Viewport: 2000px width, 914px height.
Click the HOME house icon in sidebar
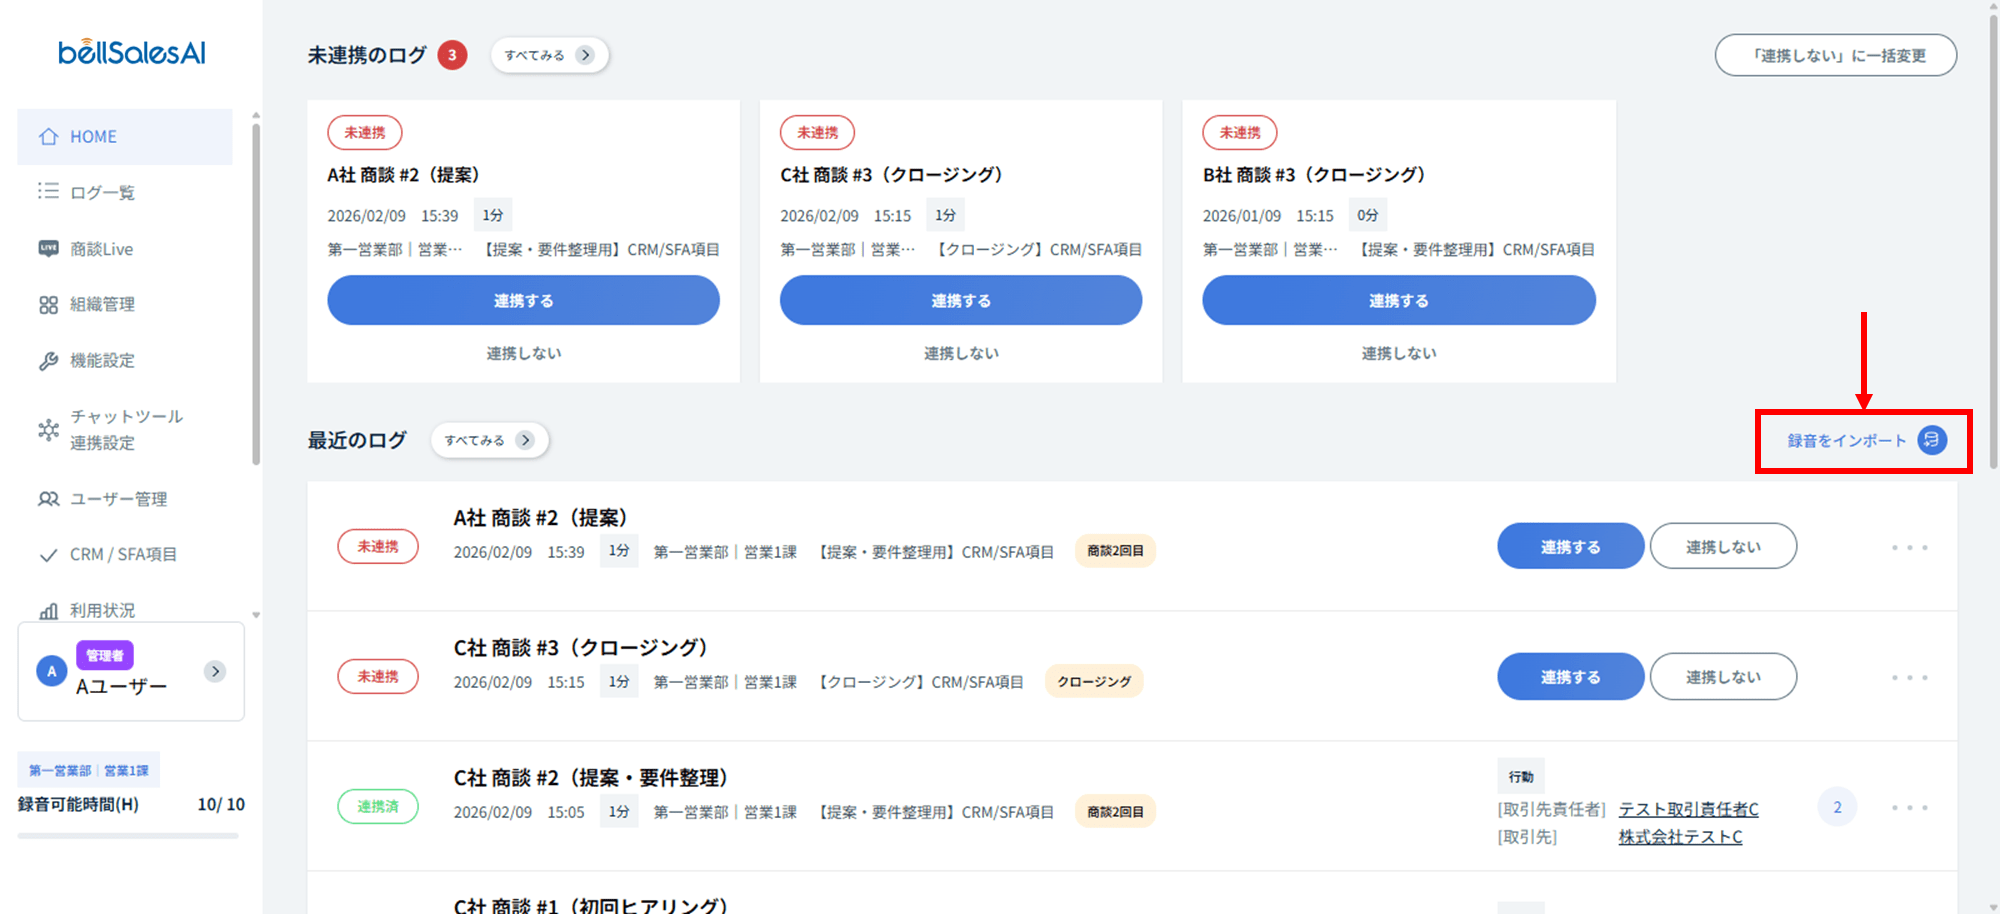48,137
